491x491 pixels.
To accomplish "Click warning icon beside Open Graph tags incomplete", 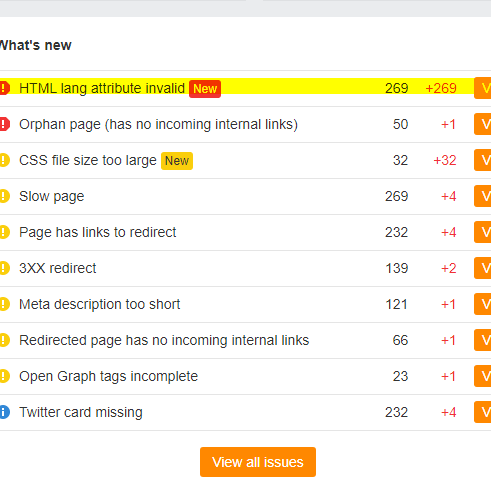I will click(x=4, y=376).
